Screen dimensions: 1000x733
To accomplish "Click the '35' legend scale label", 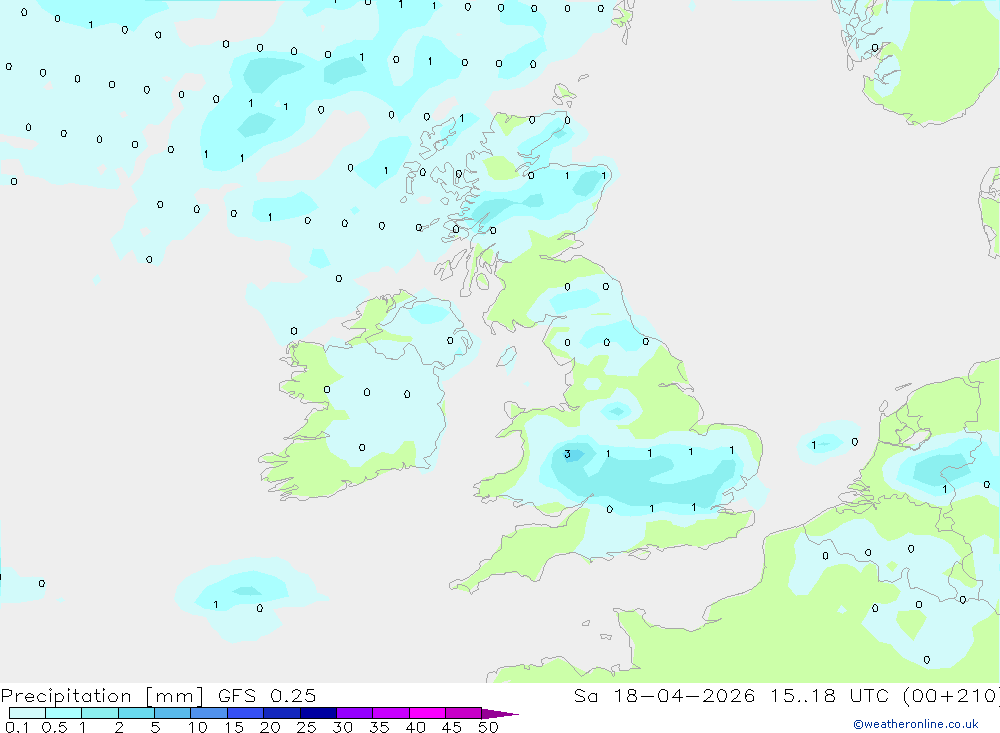I will tap(379, 727).
